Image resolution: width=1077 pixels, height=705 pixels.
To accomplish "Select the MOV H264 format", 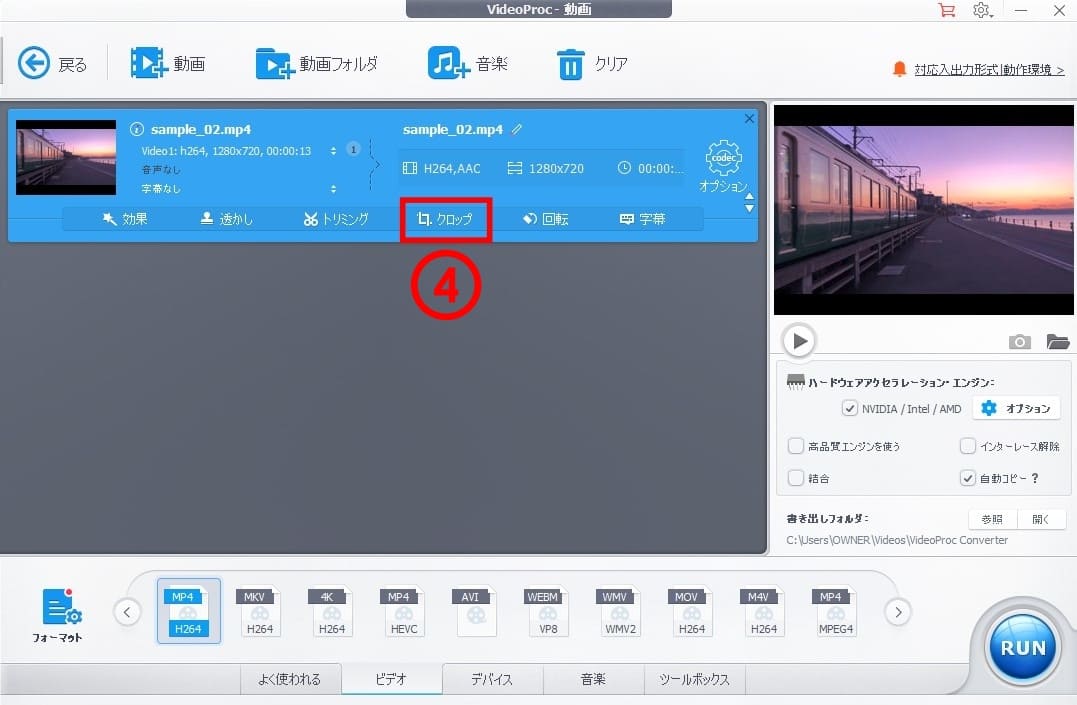I will click(x=692, y=611).
